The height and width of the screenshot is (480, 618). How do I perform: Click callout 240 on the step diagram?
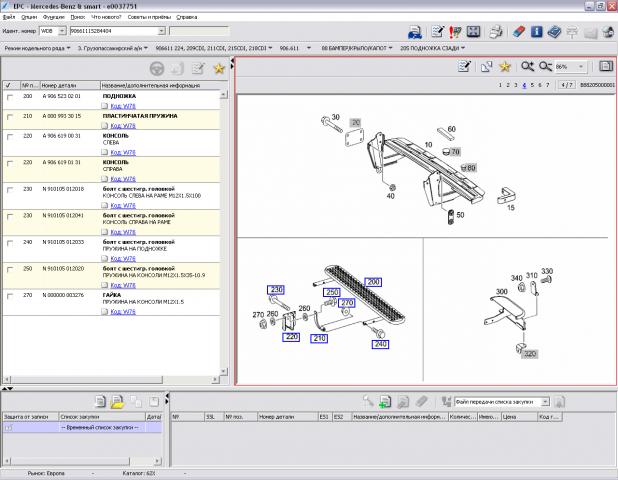pos(380,344)
